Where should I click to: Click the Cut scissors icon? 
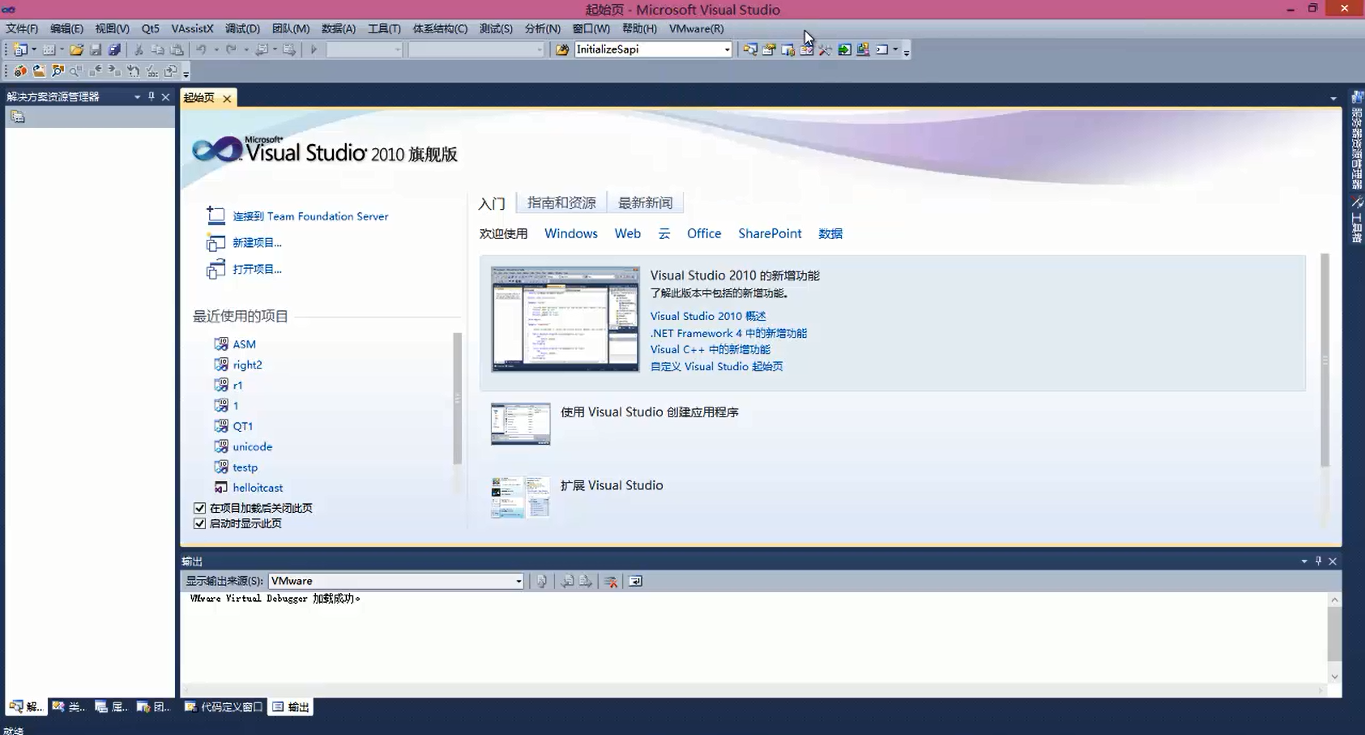coord(138,49)
